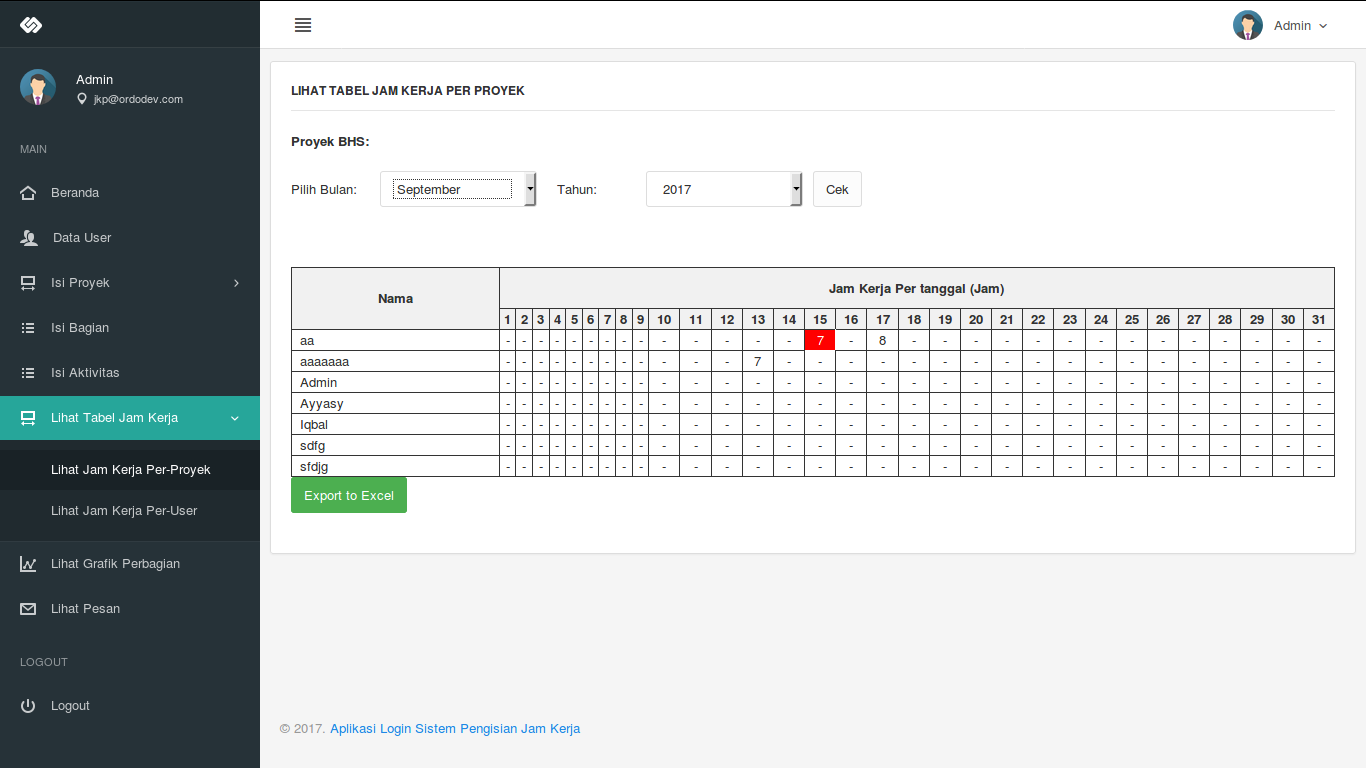This screenshot has width=1366, height=768.
Task: Click the Nama column header
Action: tap(395, 298)
